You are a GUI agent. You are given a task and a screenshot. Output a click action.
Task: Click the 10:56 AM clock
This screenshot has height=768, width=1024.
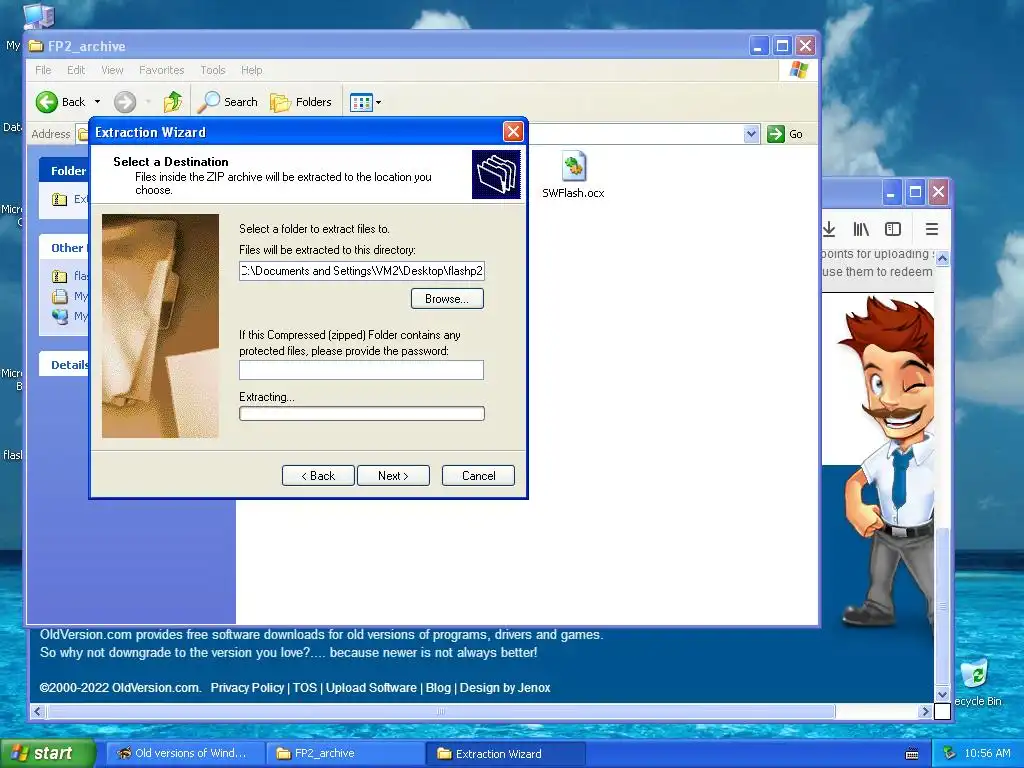987,753
